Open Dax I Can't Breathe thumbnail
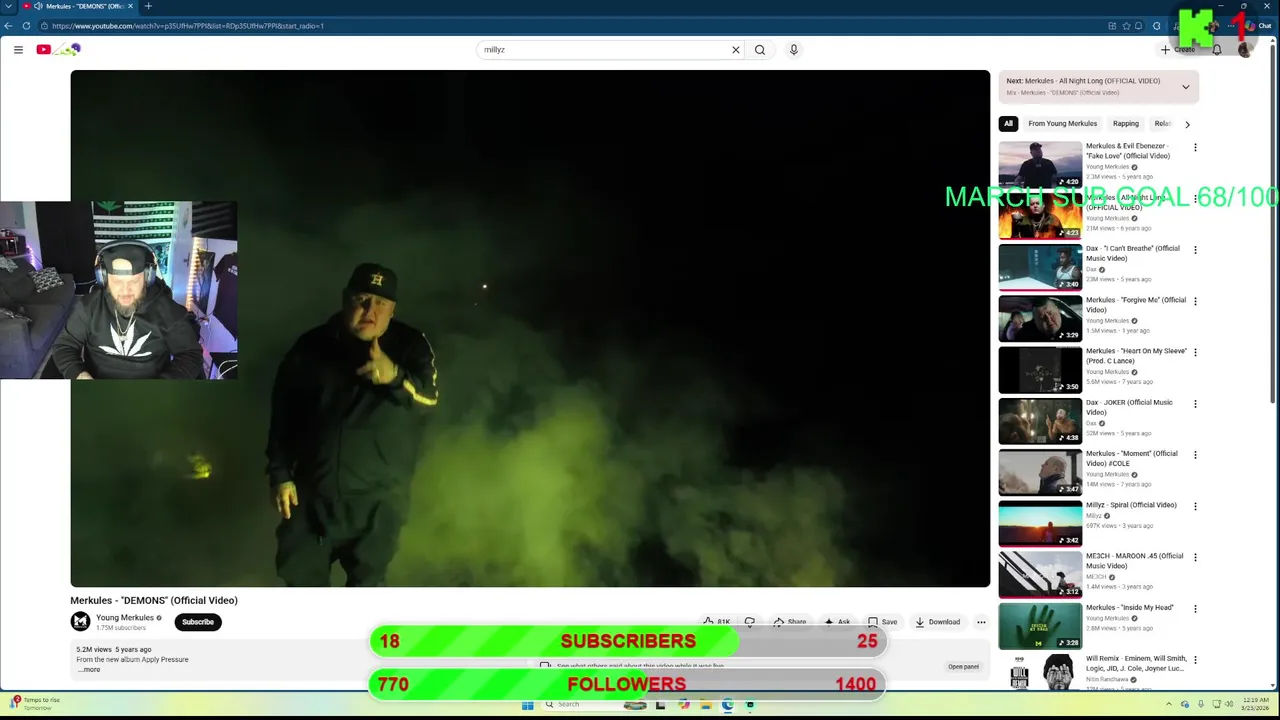Screen dimensions: 1280x720 tap(1040, 266)
